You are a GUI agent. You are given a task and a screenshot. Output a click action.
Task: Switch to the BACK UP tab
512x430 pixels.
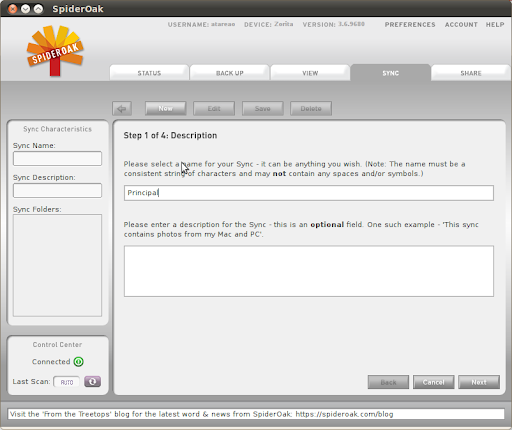[229, 73]
